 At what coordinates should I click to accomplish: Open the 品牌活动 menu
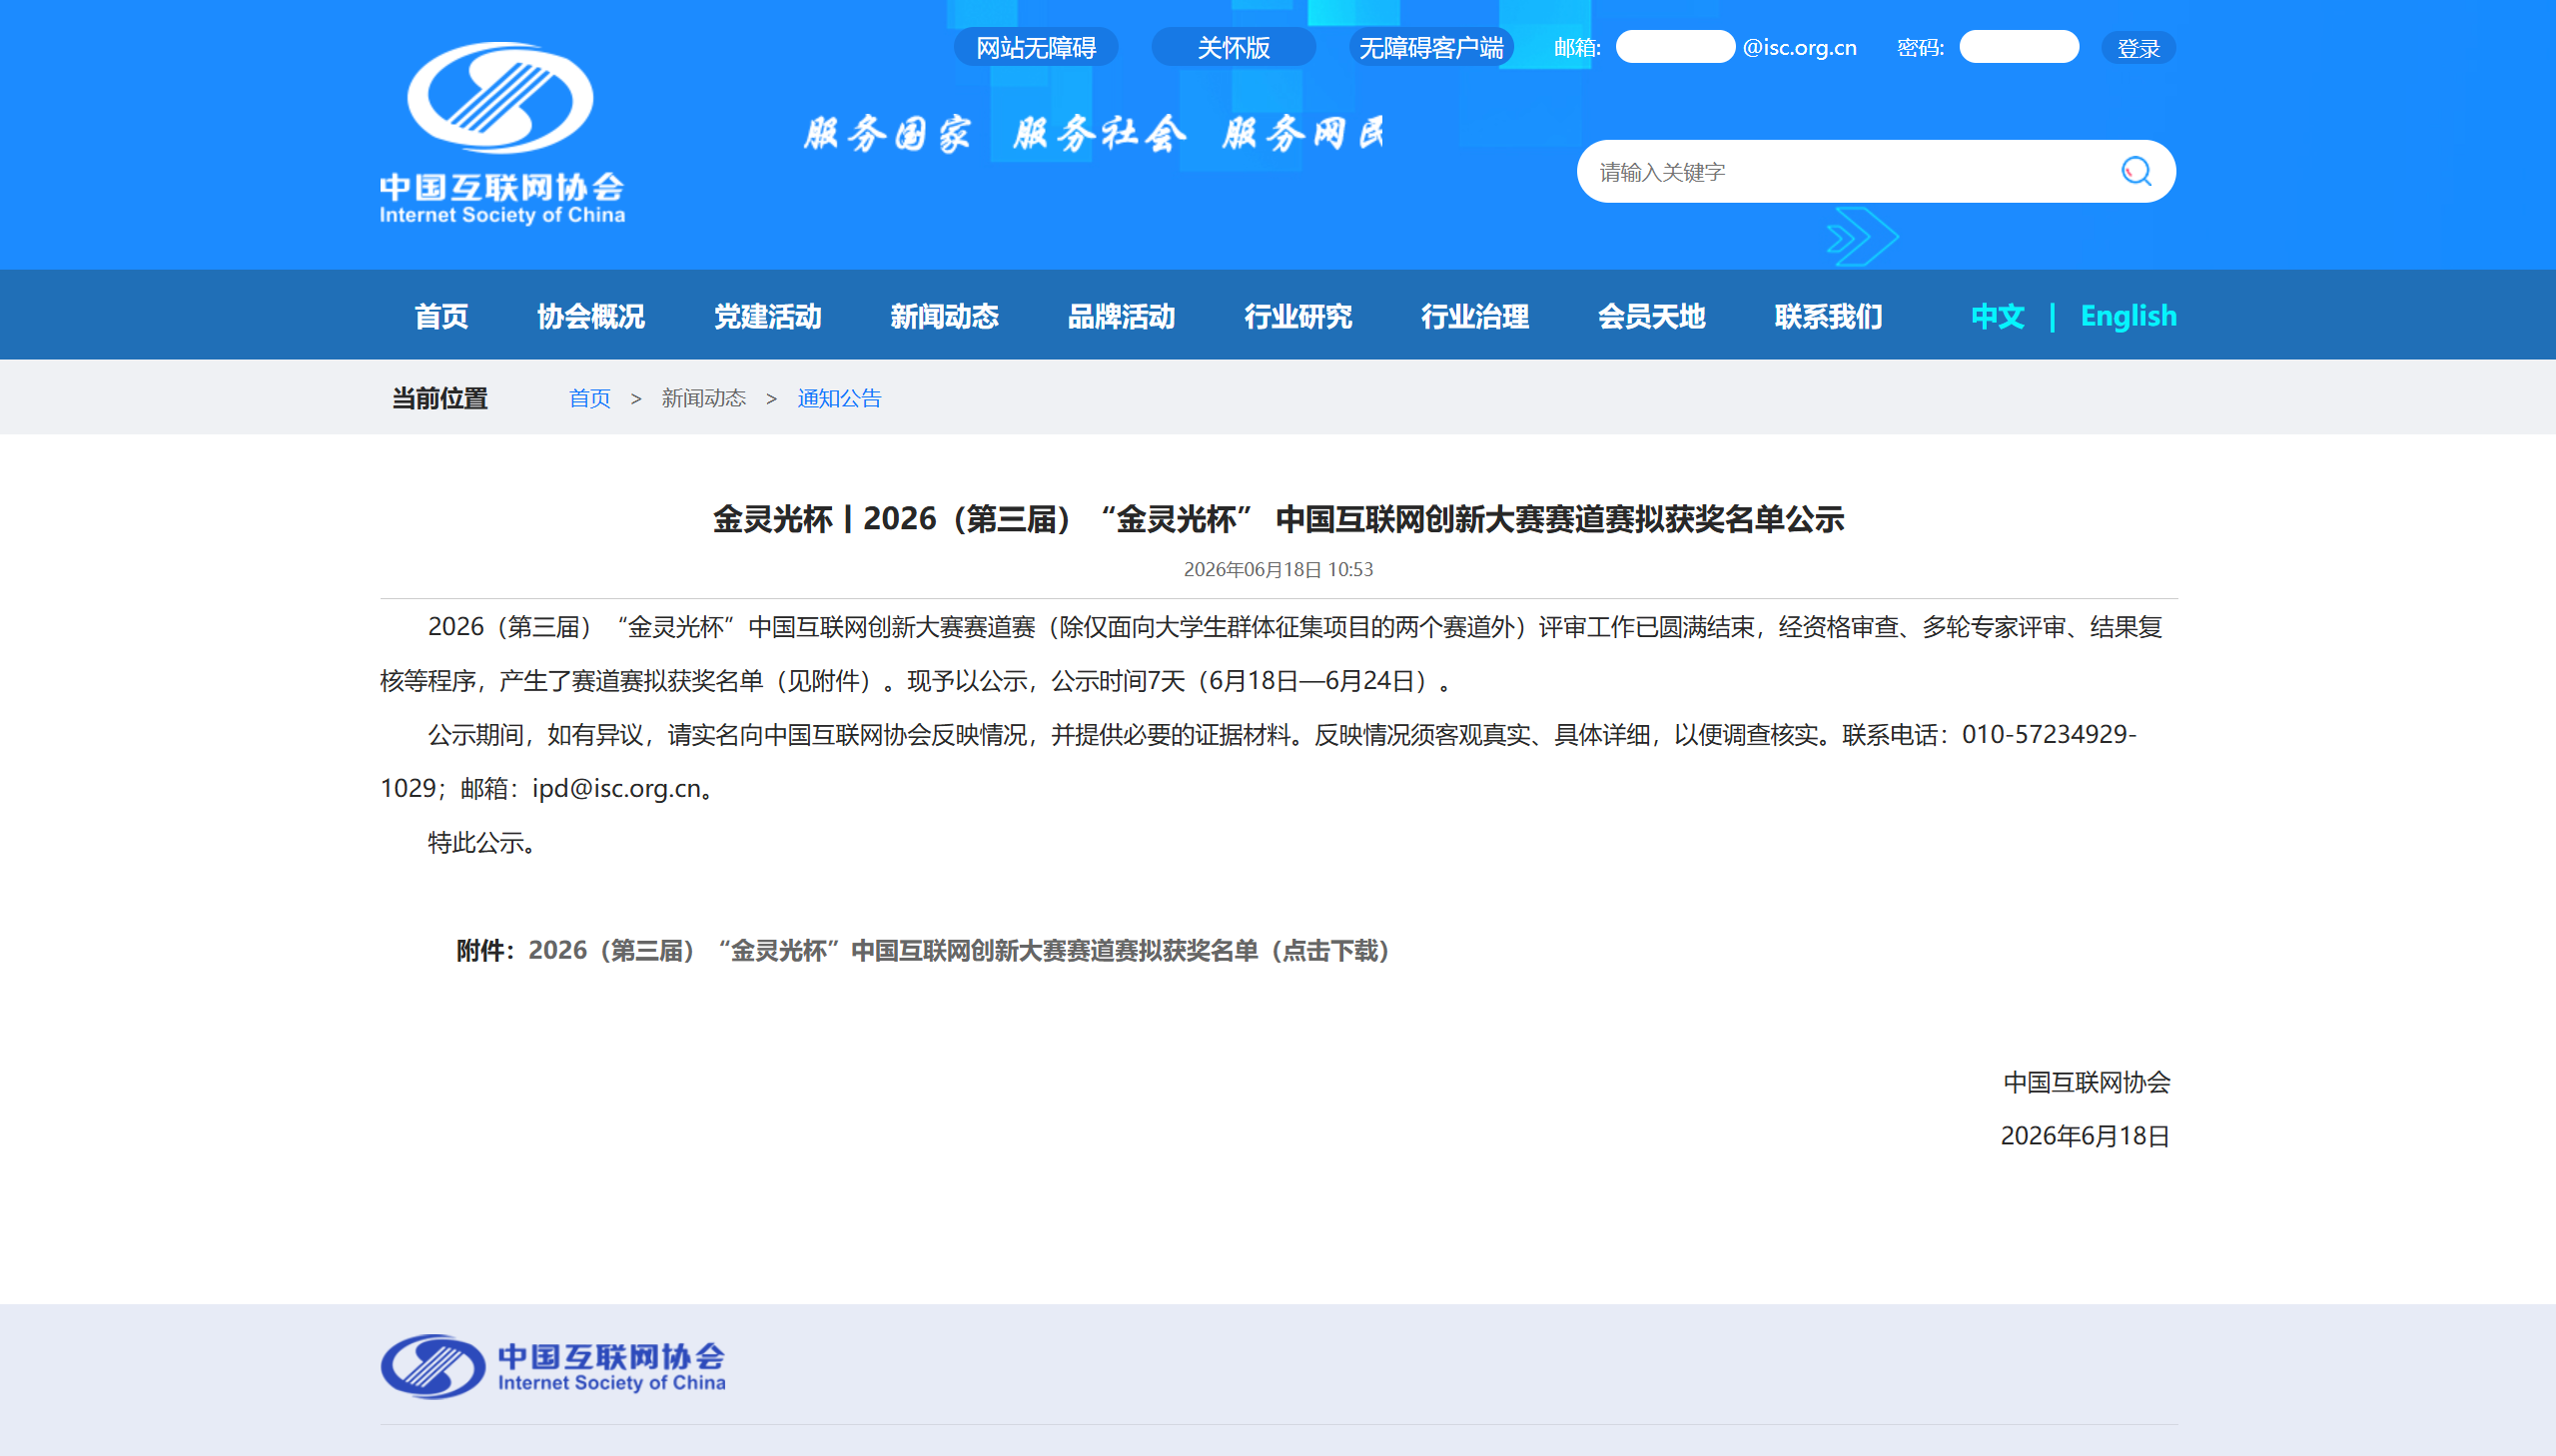1121,316
